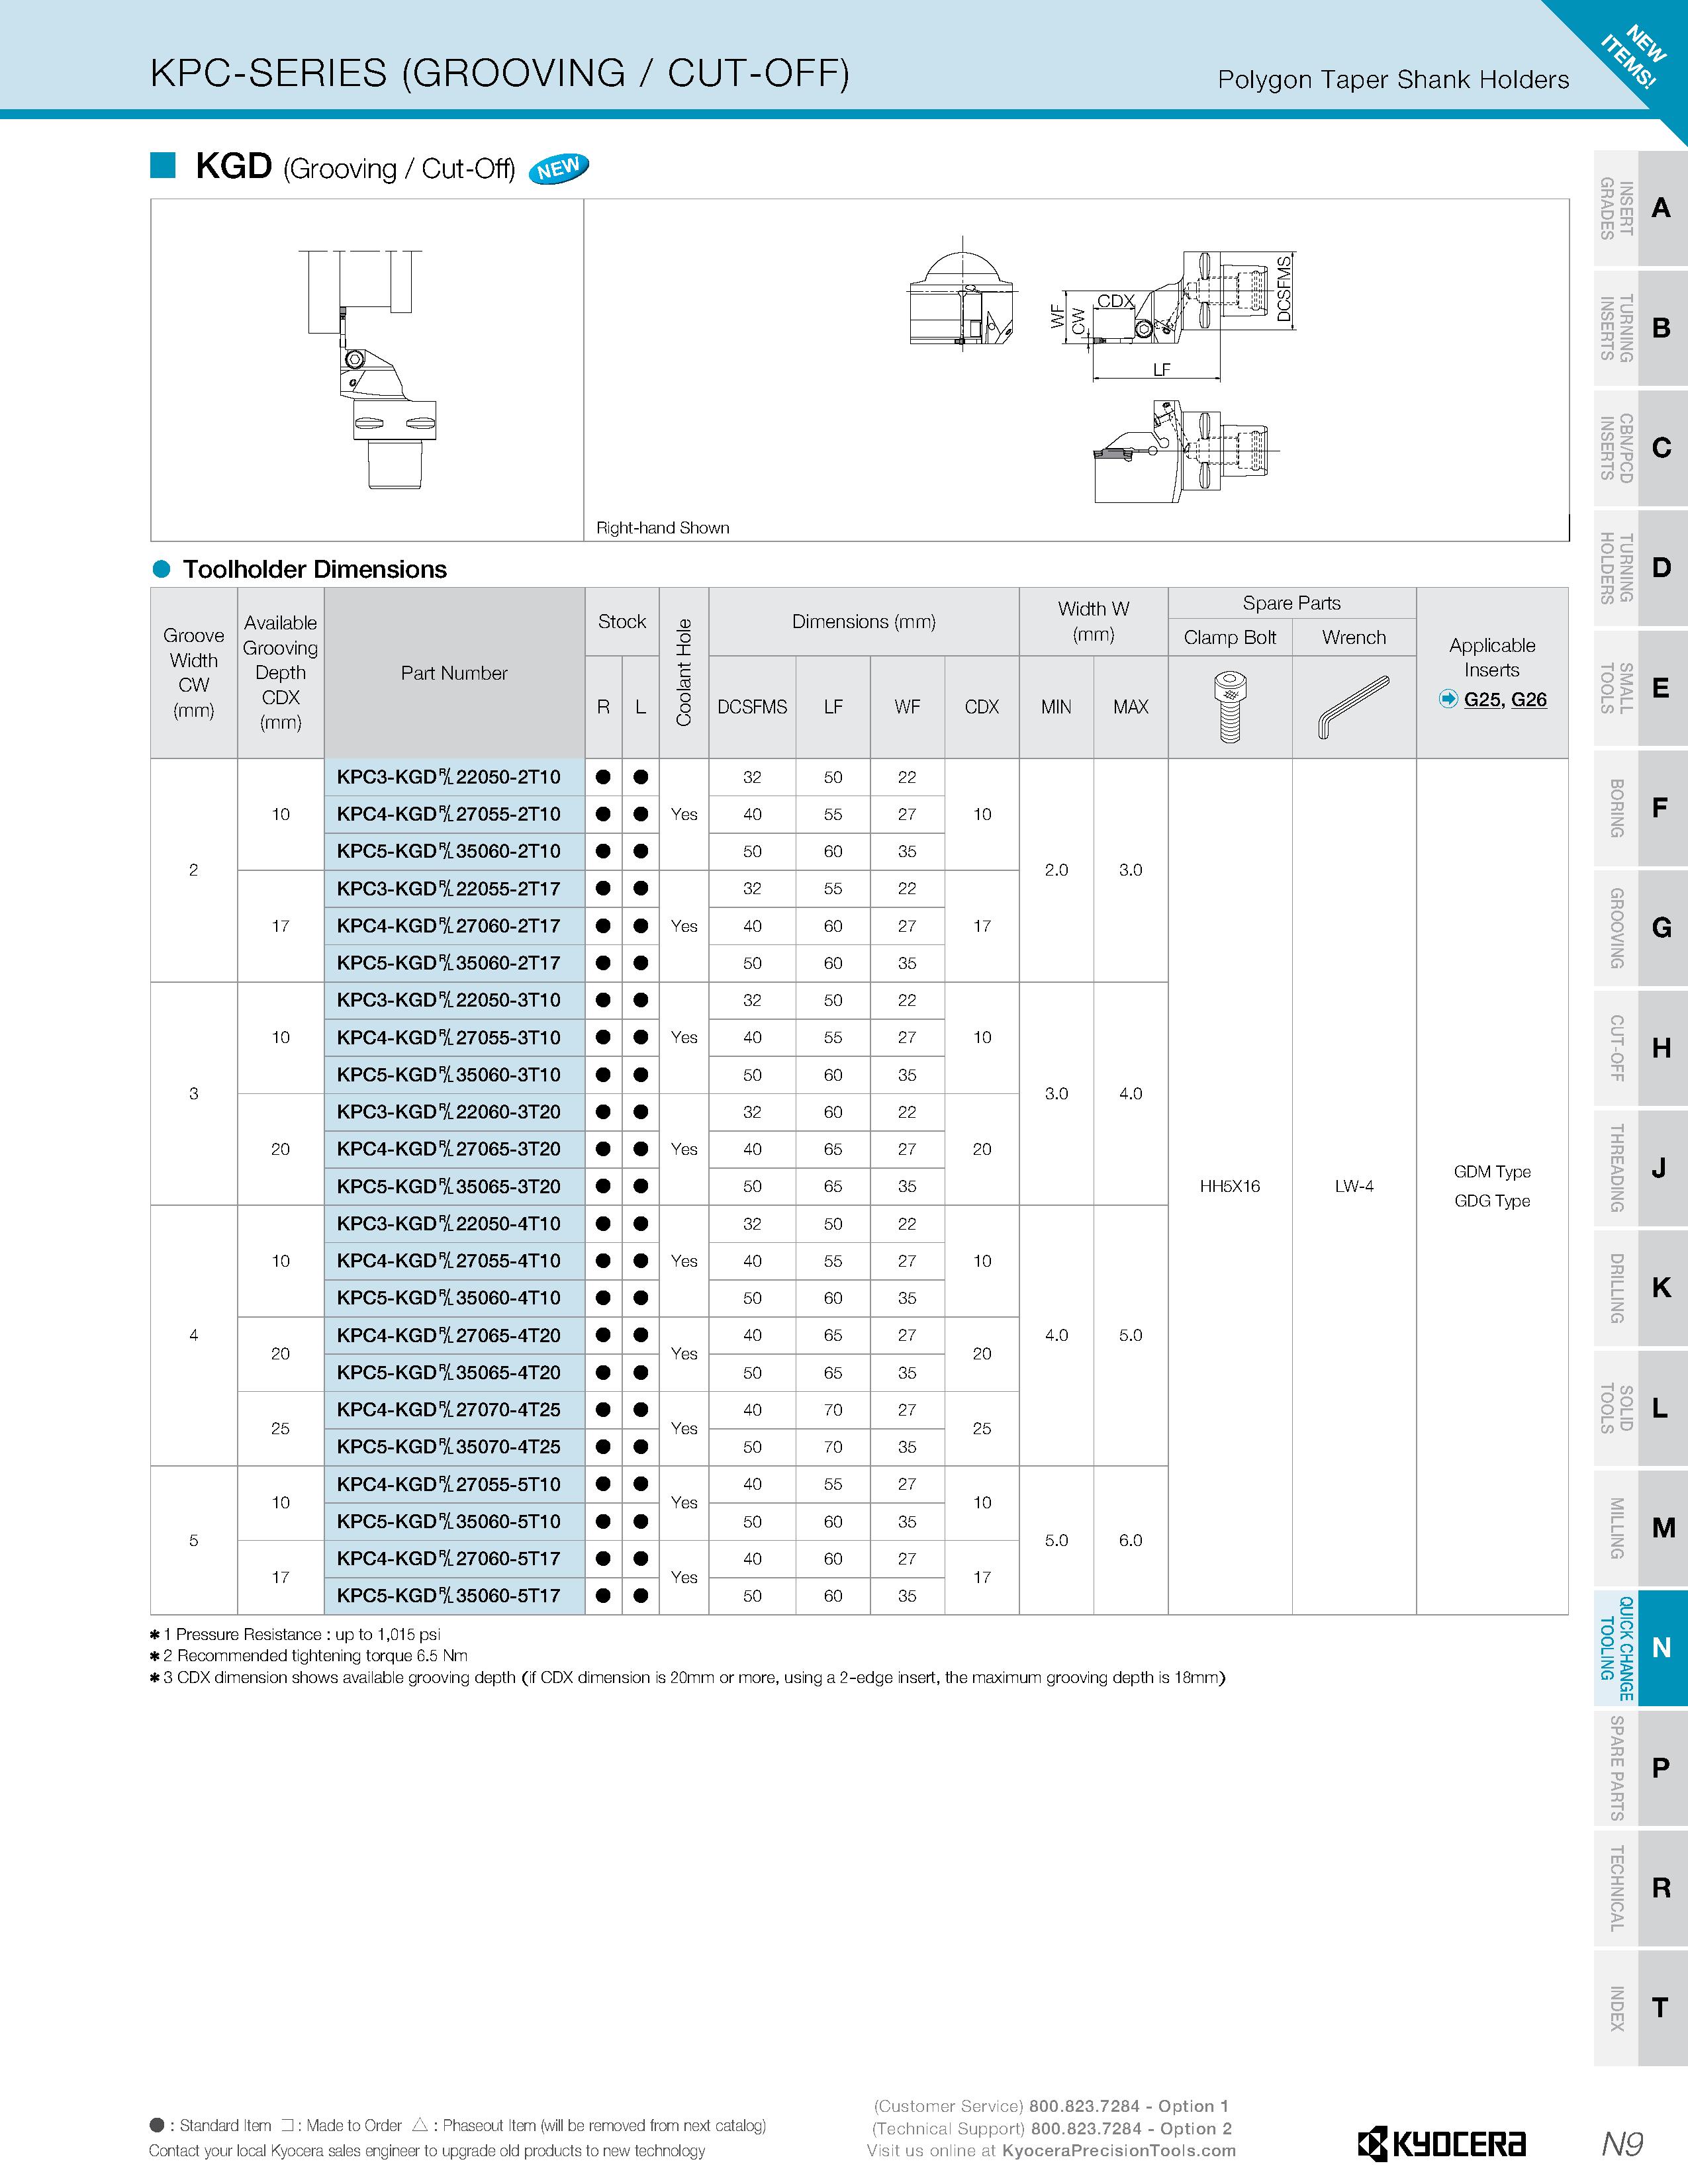Click the HH5X16 clamp bolt value
The height and width of the screenshot is (2184, 1688).
click(1230, 1186)
